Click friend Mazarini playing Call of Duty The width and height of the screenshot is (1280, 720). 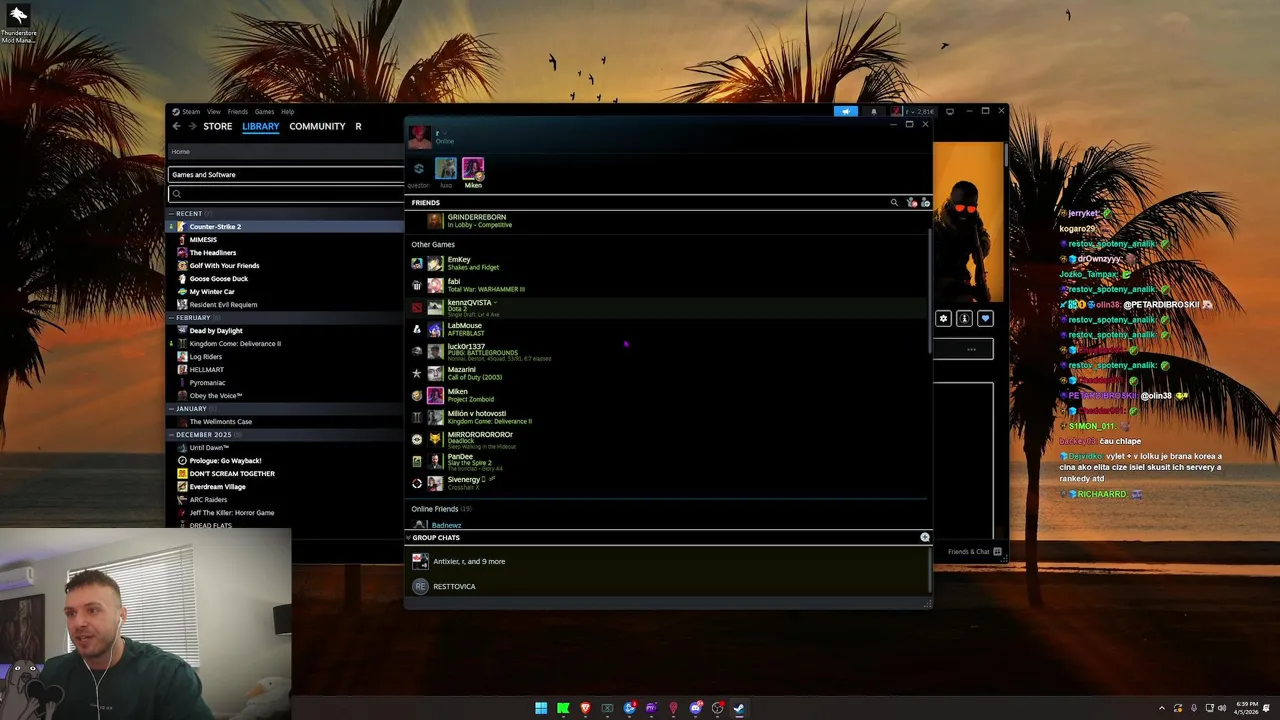[667, 373]
